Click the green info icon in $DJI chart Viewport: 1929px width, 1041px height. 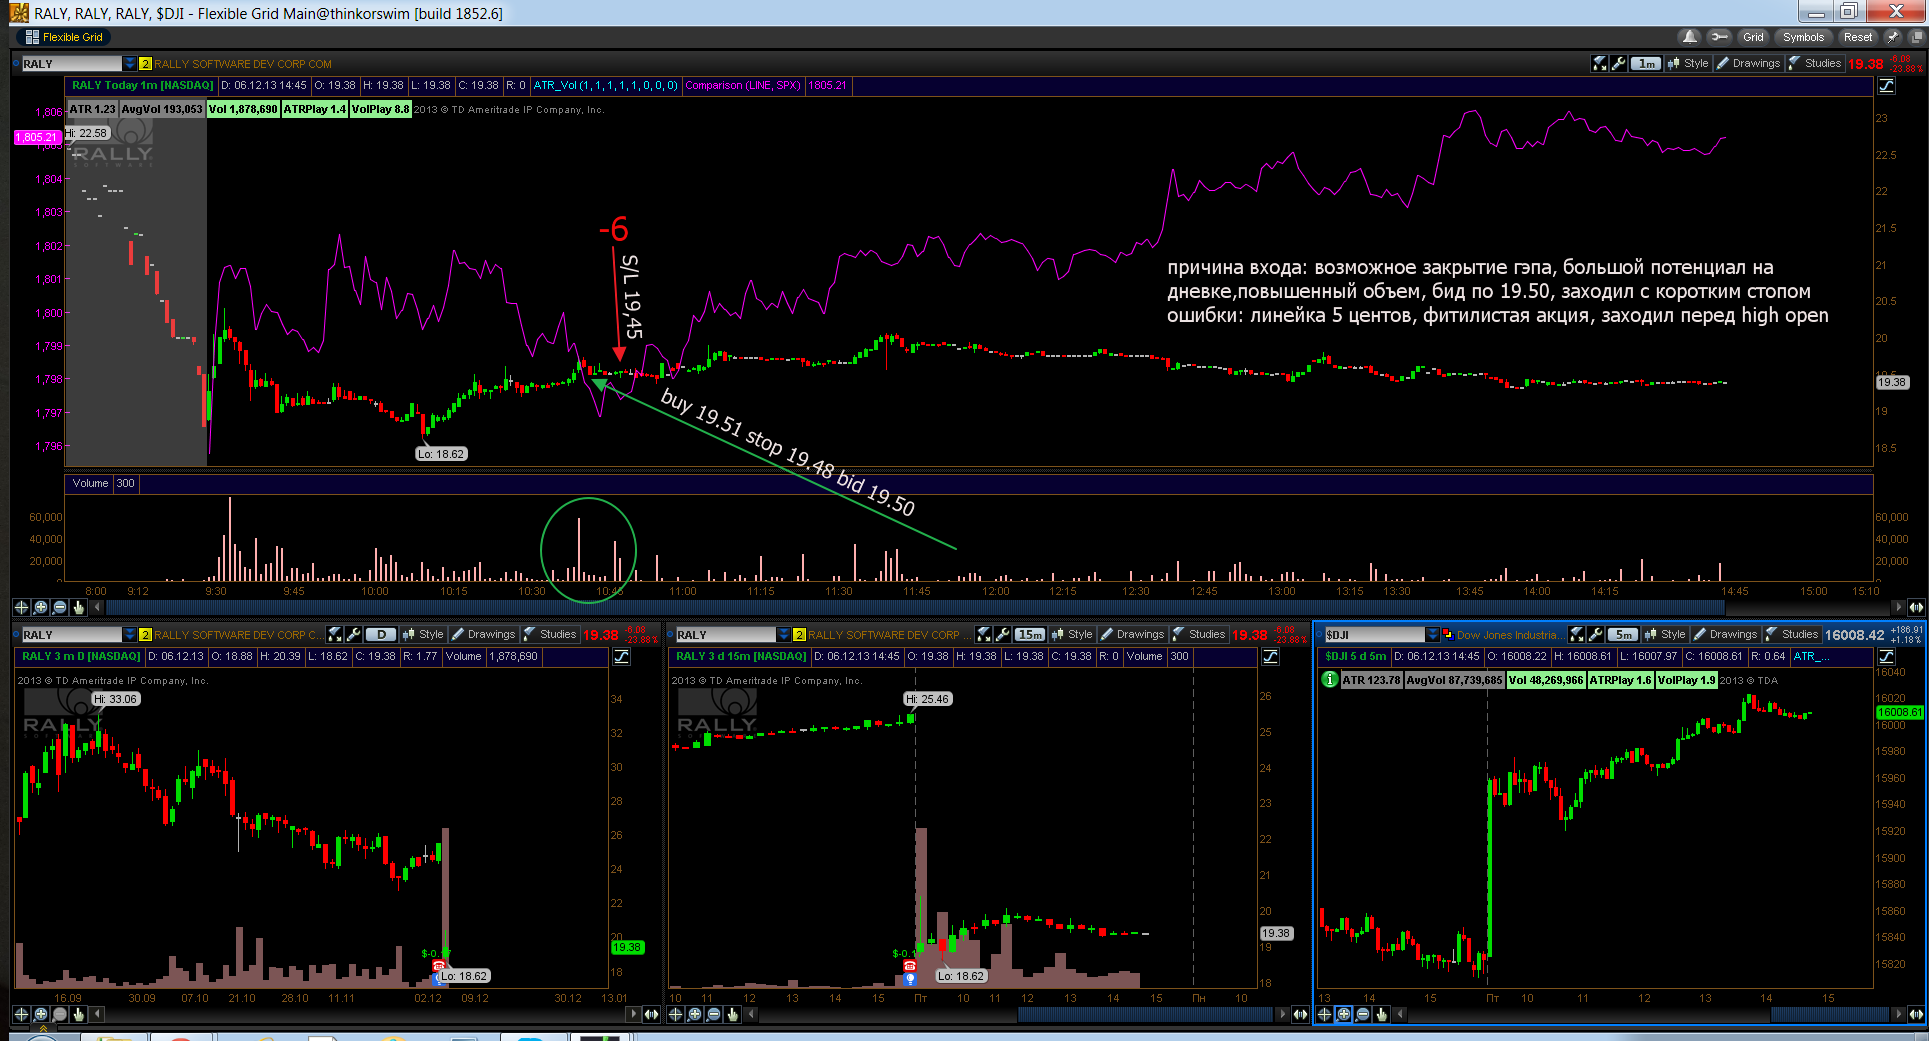(x=1330, y=679)
